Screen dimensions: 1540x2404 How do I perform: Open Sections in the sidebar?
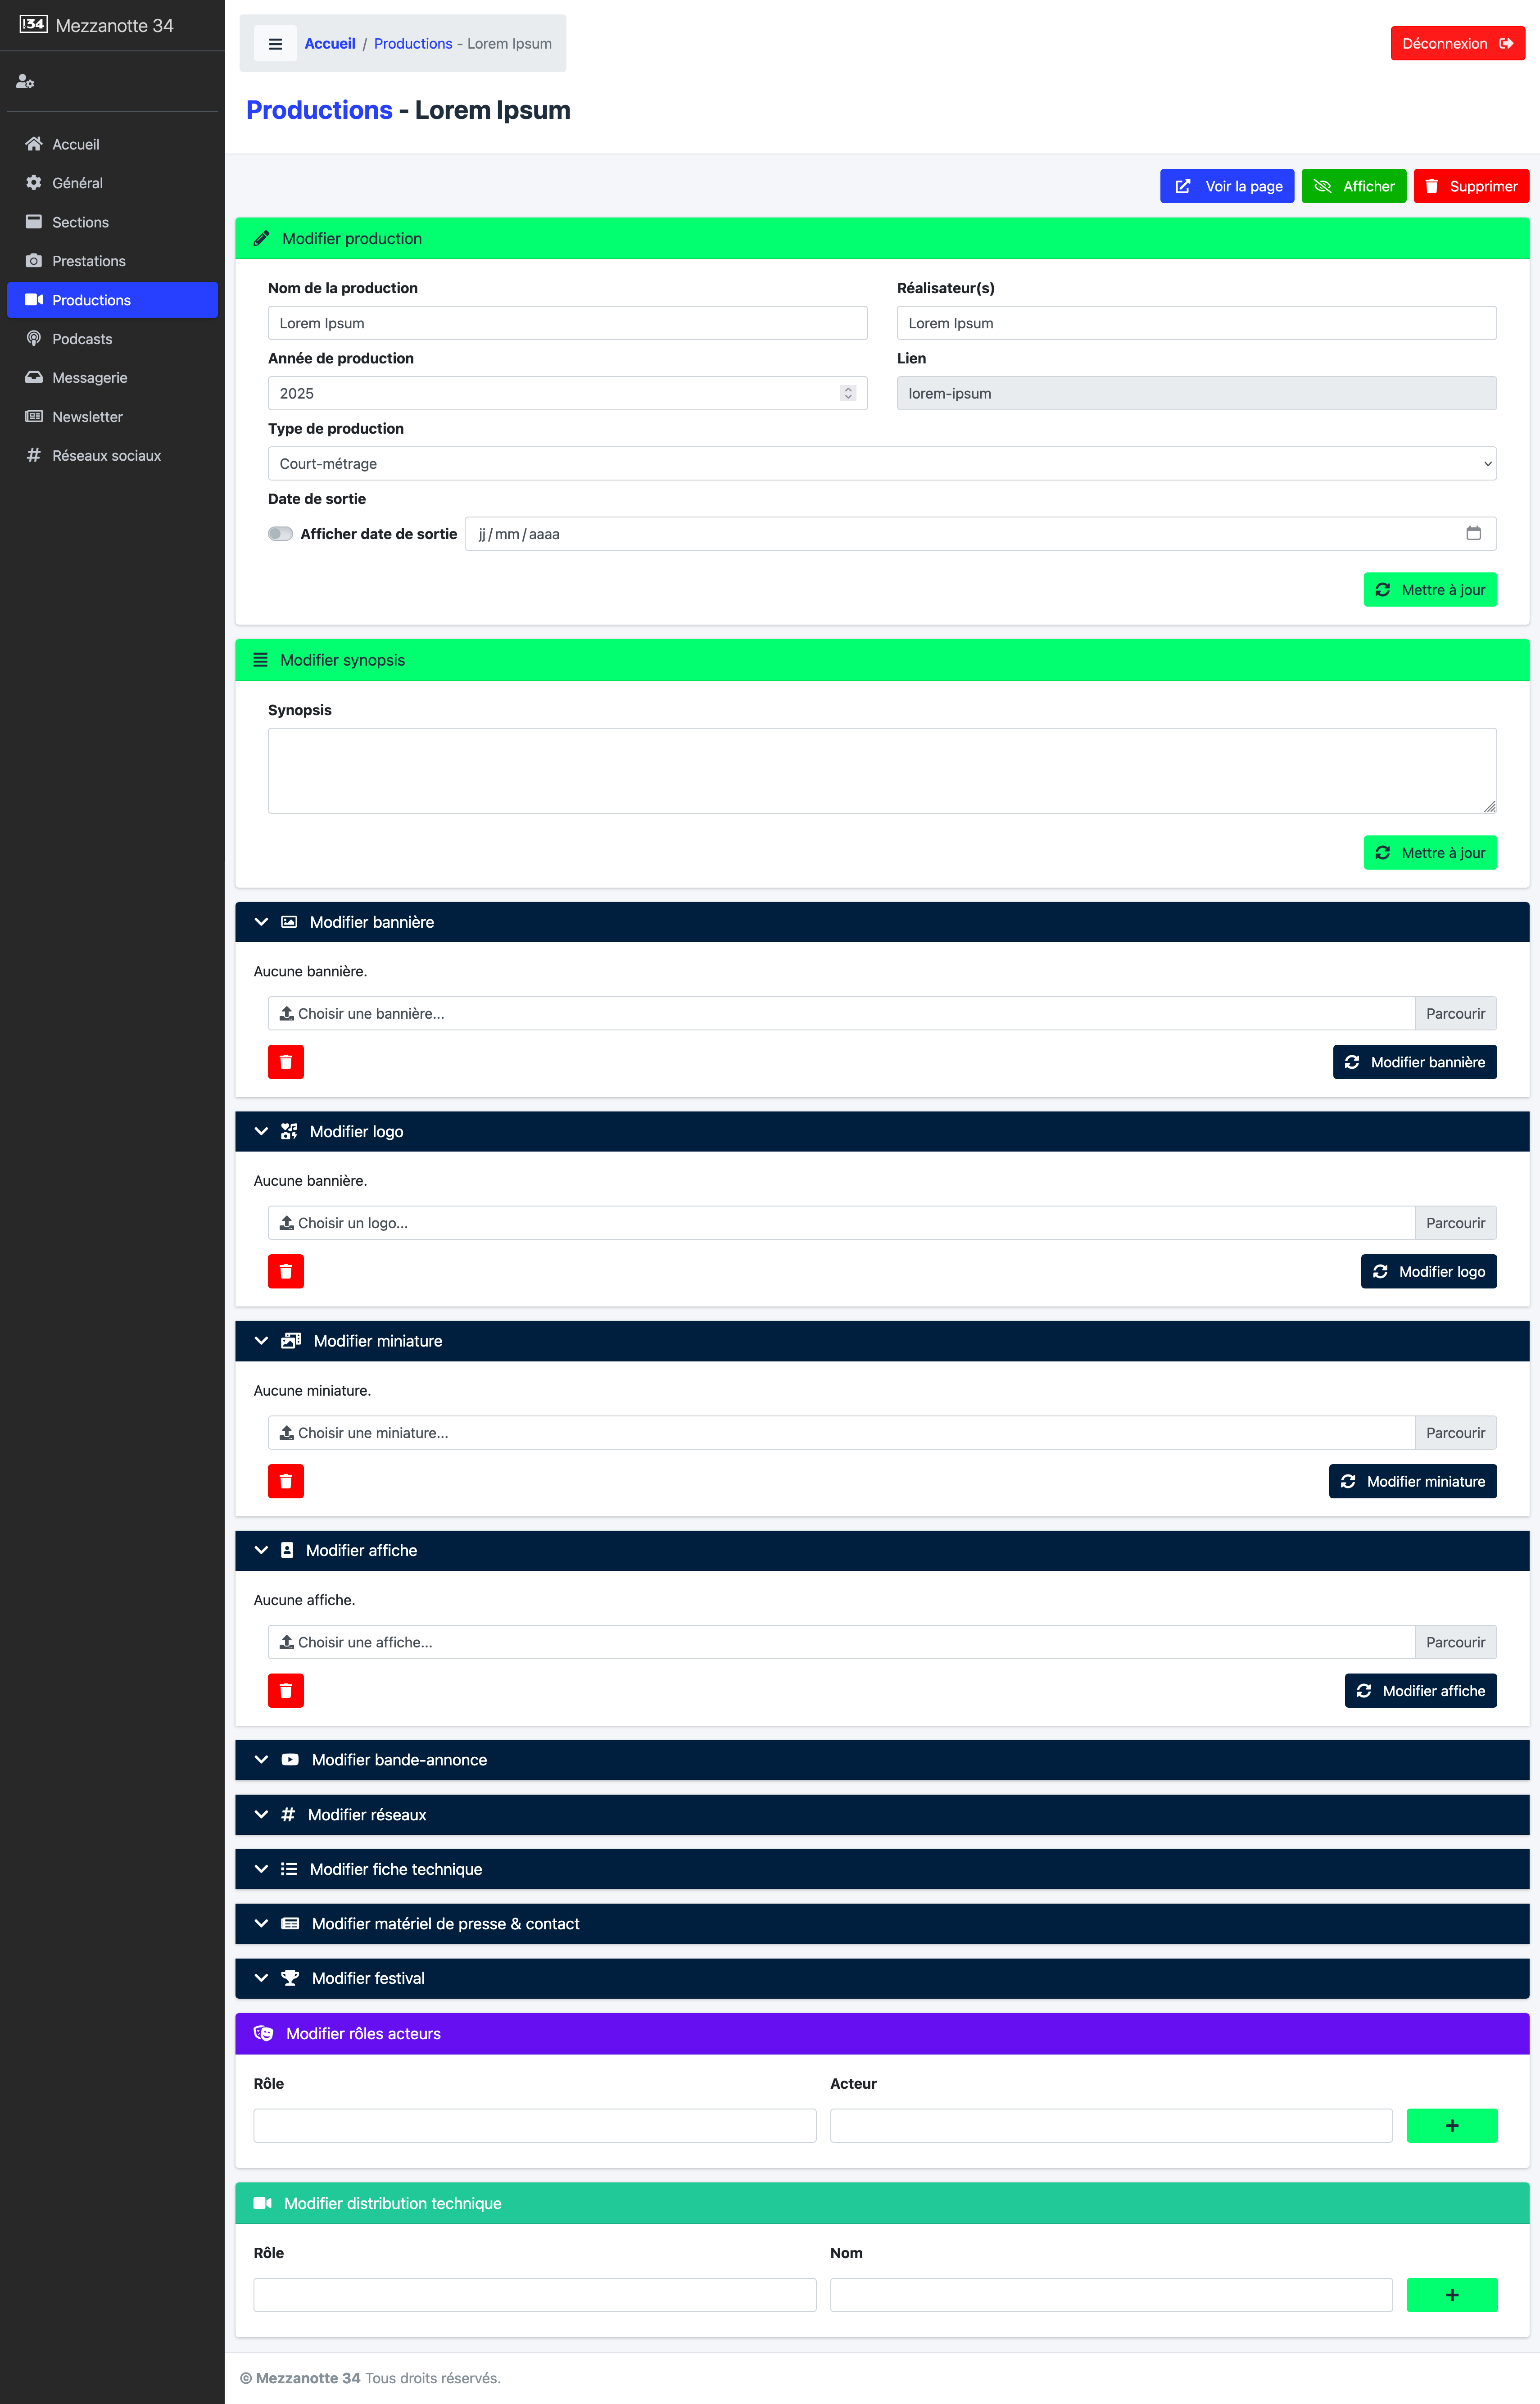coord(112,222)
